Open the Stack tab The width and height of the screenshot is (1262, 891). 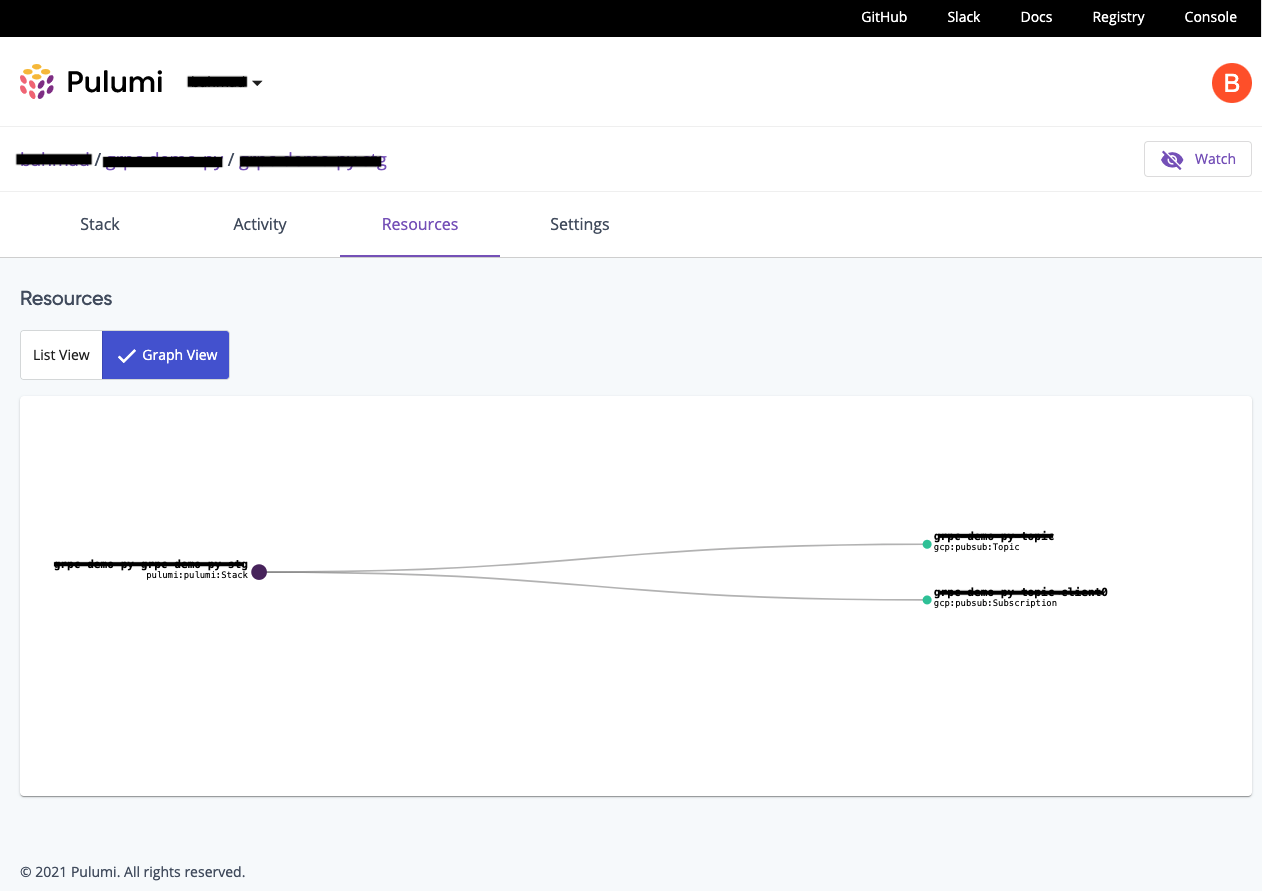tap(100, 224)
